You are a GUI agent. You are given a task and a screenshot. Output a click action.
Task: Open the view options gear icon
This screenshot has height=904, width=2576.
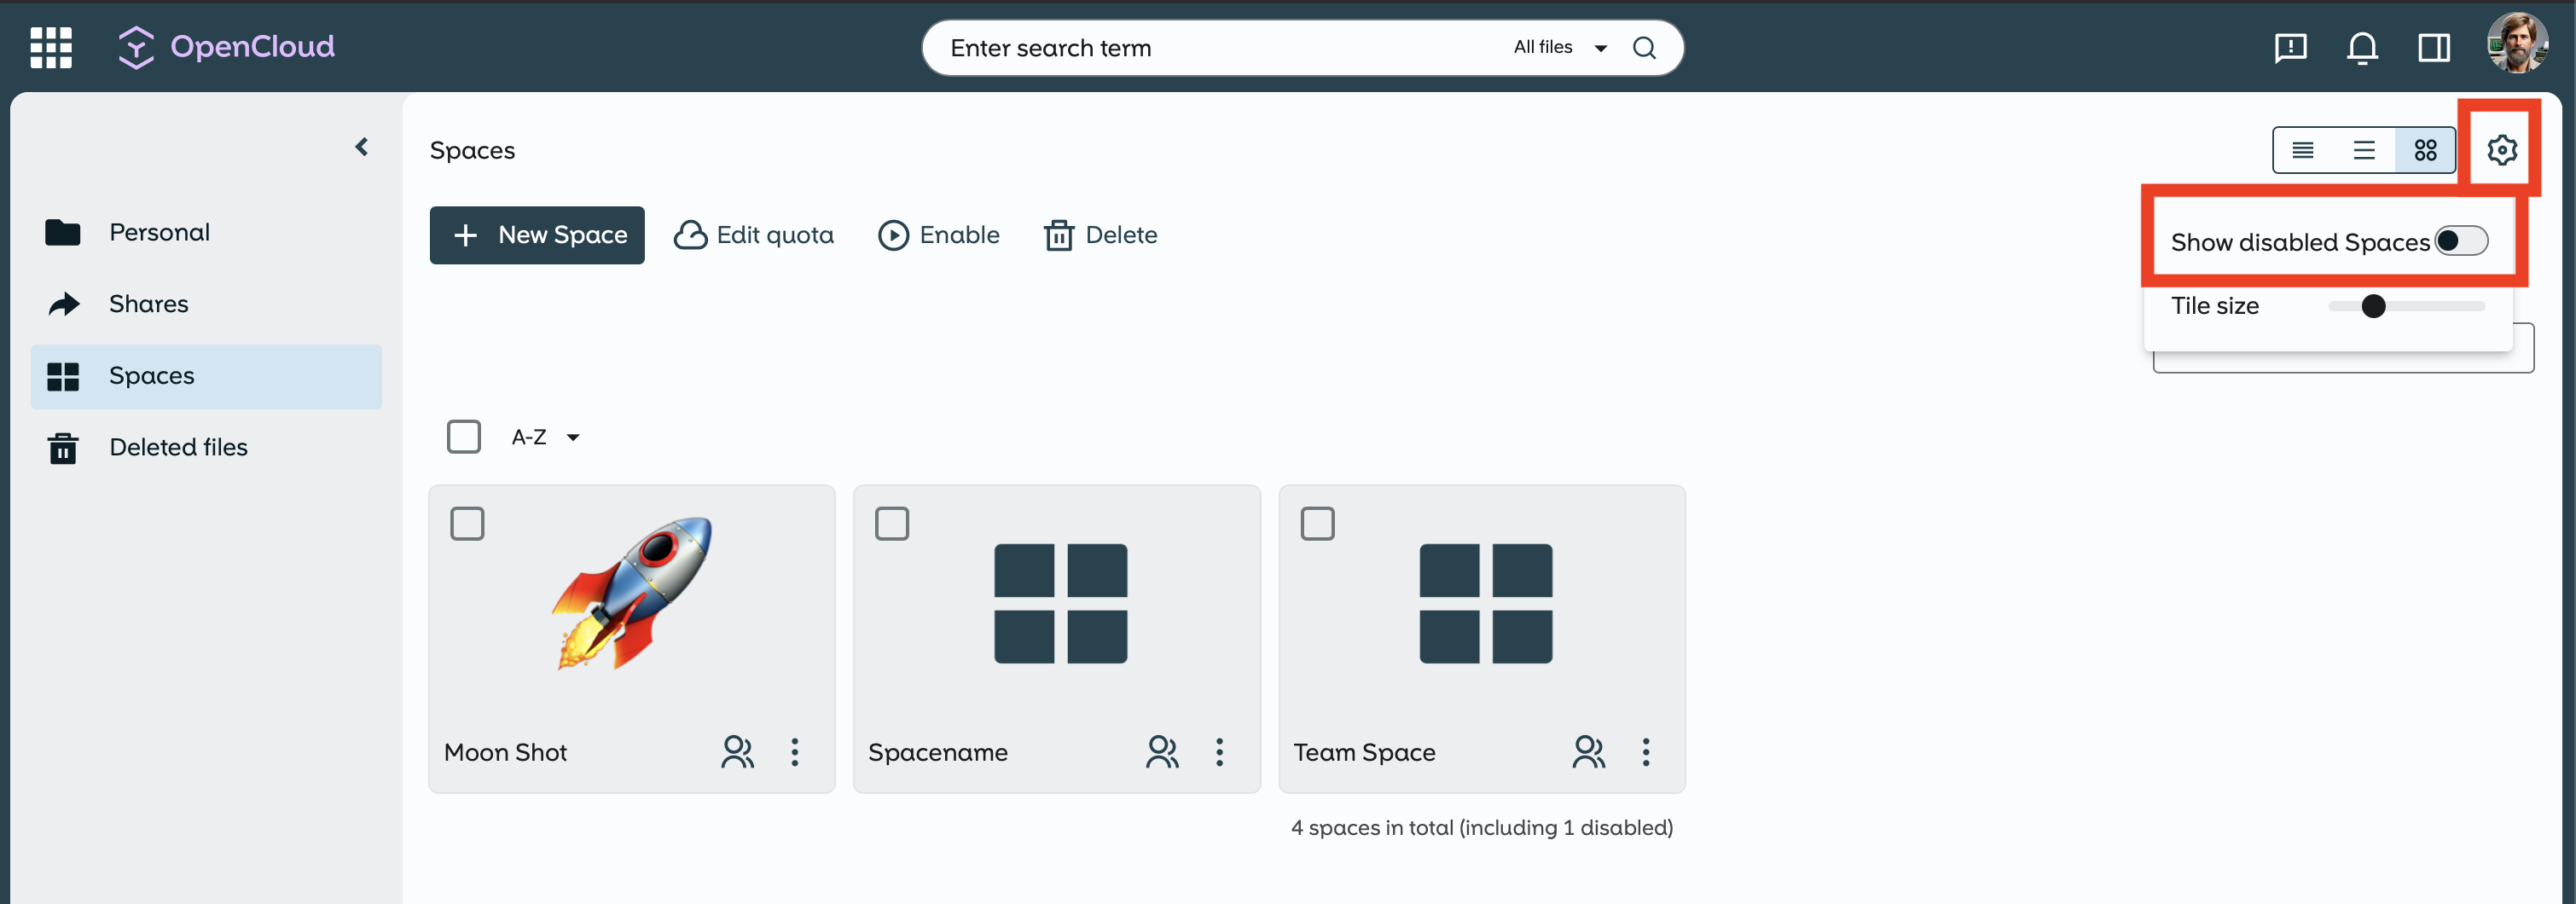click(2501, 150)
